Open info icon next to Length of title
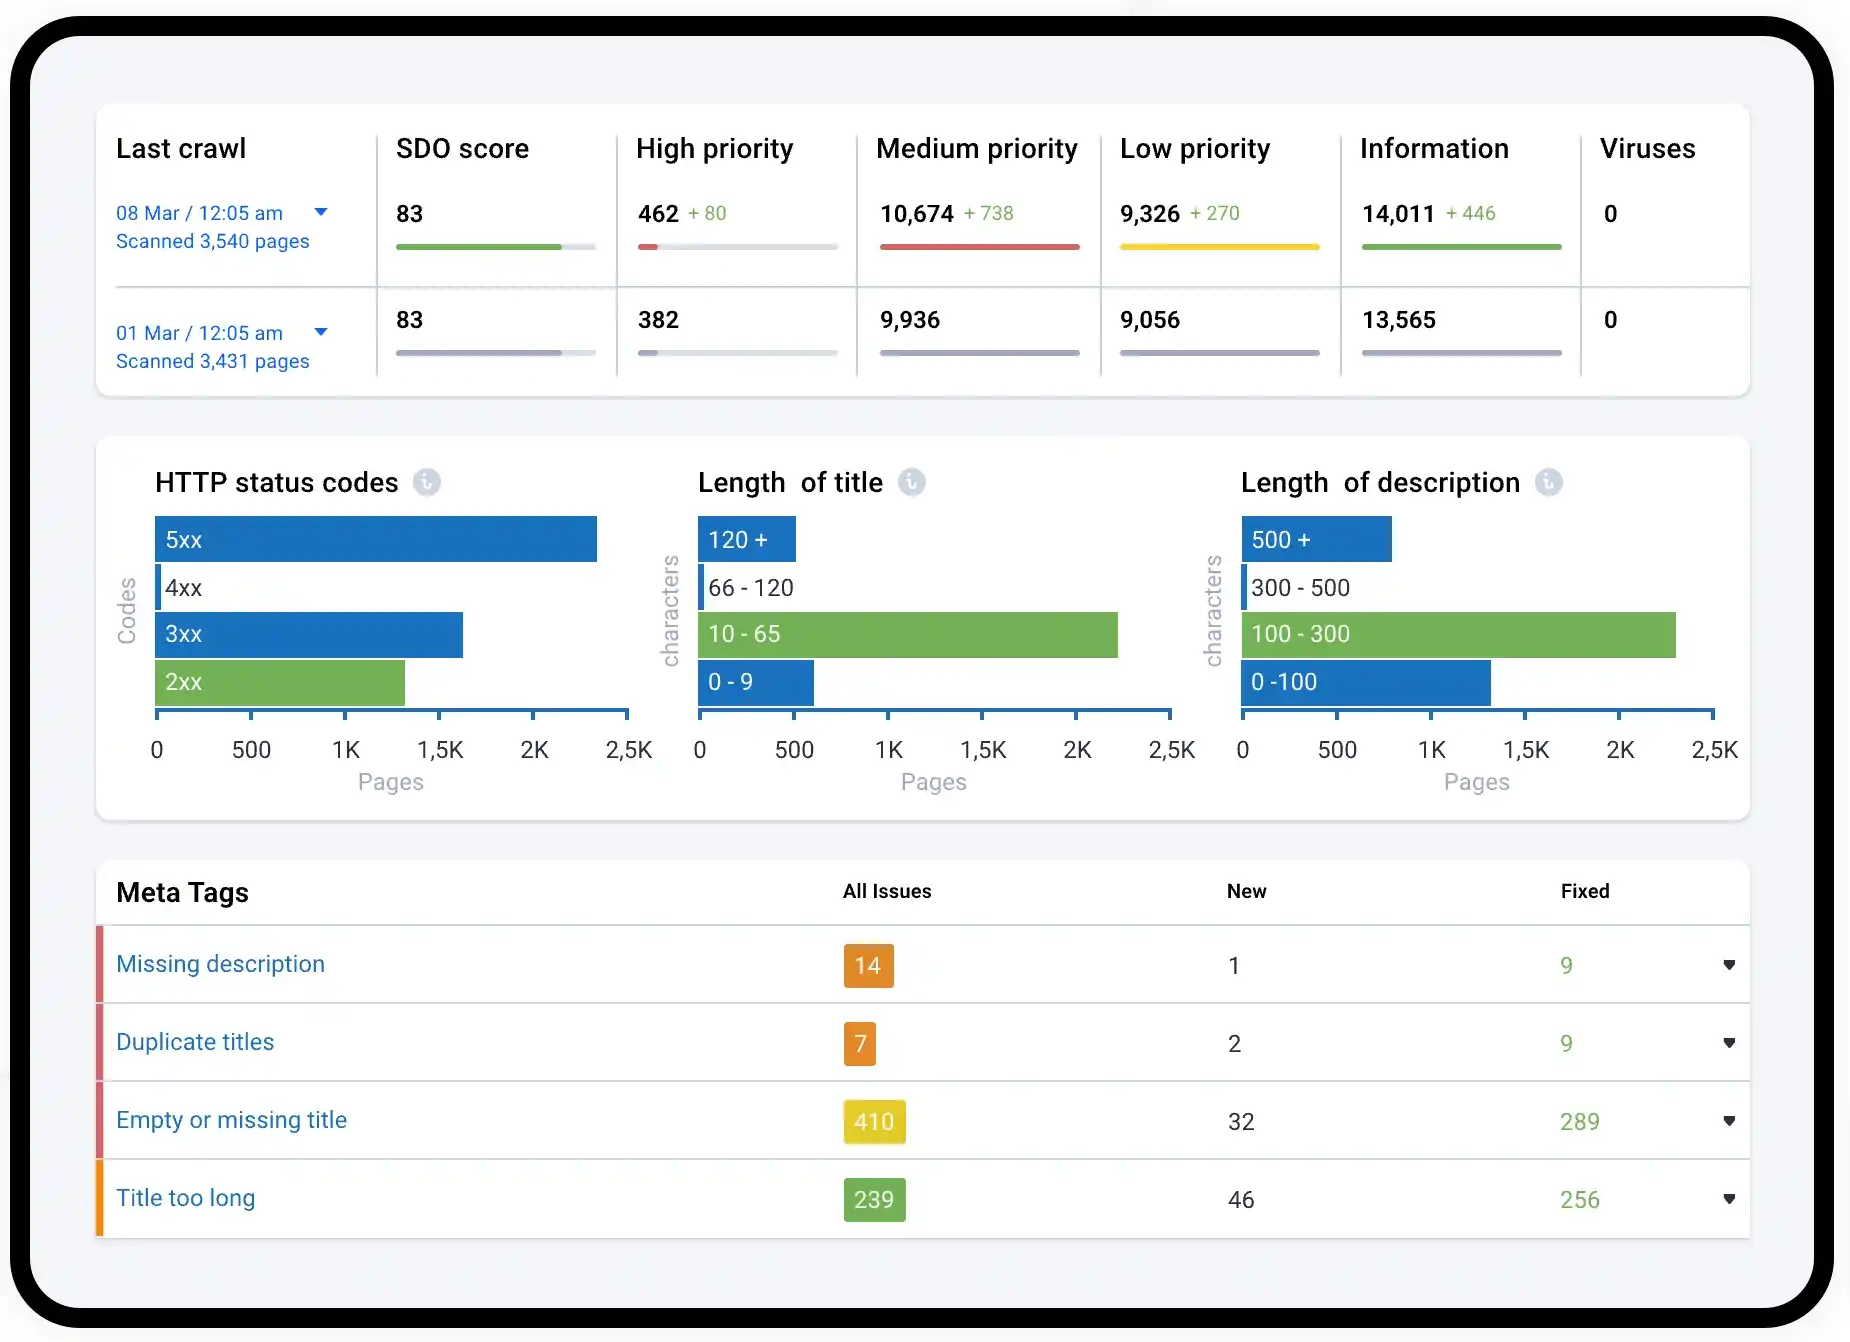This screenshot has width=1850, height=1342. pyautogui.click(x=911, y=482)
